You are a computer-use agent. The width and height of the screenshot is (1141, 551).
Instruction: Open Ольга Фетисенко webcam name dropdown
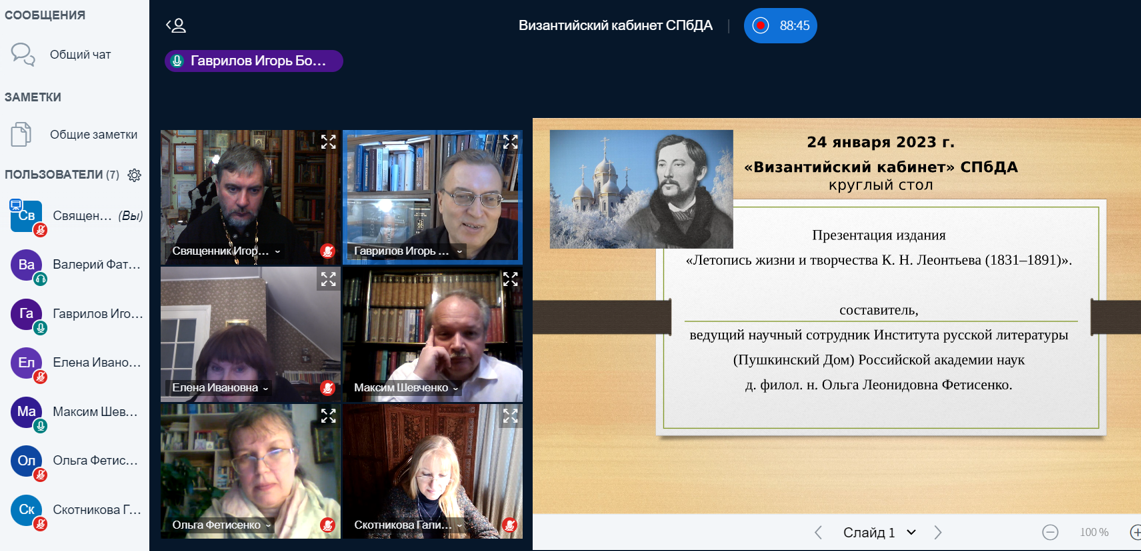222,525
